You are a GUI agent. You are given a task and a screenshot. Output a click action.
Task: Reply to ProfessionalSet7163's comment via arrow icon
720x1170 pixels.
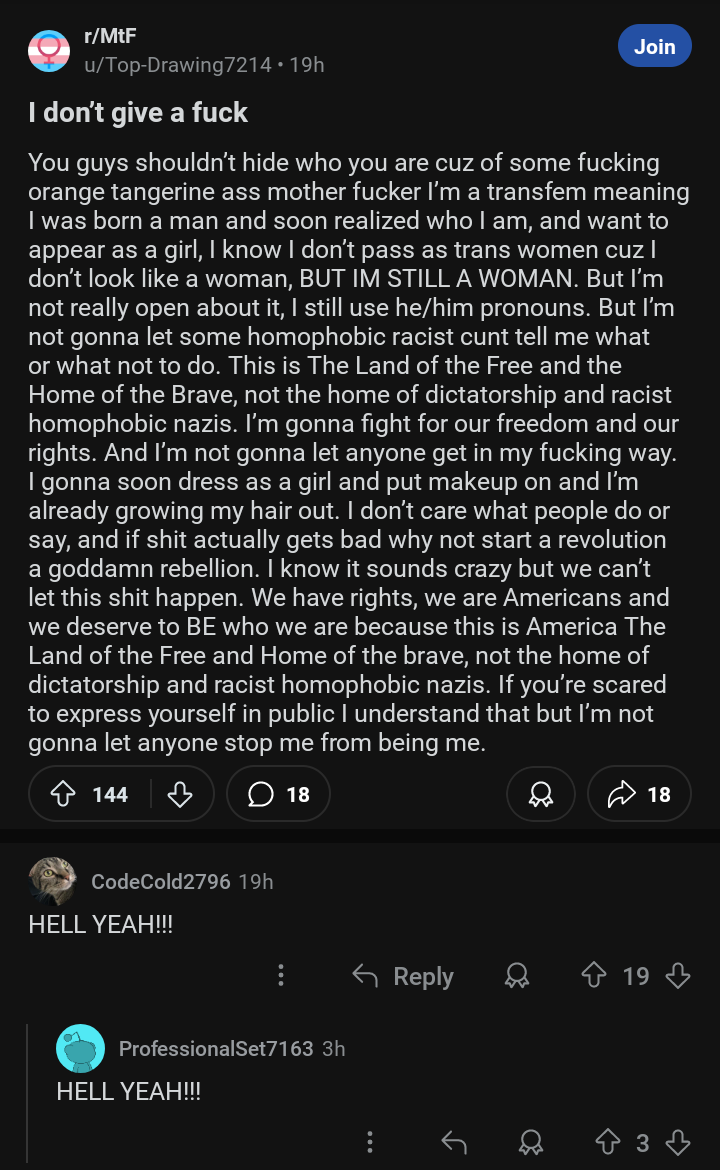[454, 1142]
